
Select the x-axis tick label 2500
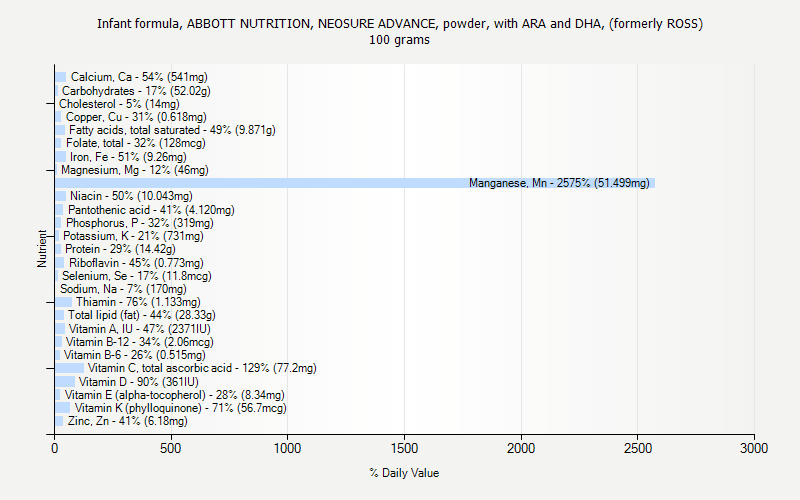click(638, 448)
